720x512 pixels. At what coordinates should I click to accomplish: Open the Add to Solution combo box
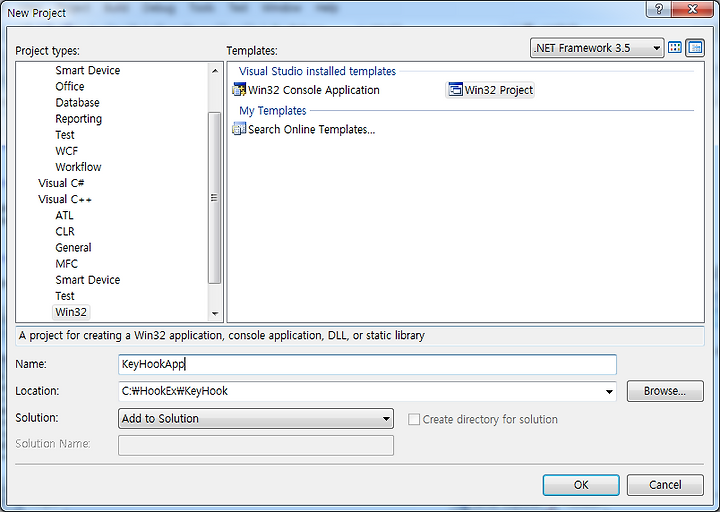pos(256,418)
